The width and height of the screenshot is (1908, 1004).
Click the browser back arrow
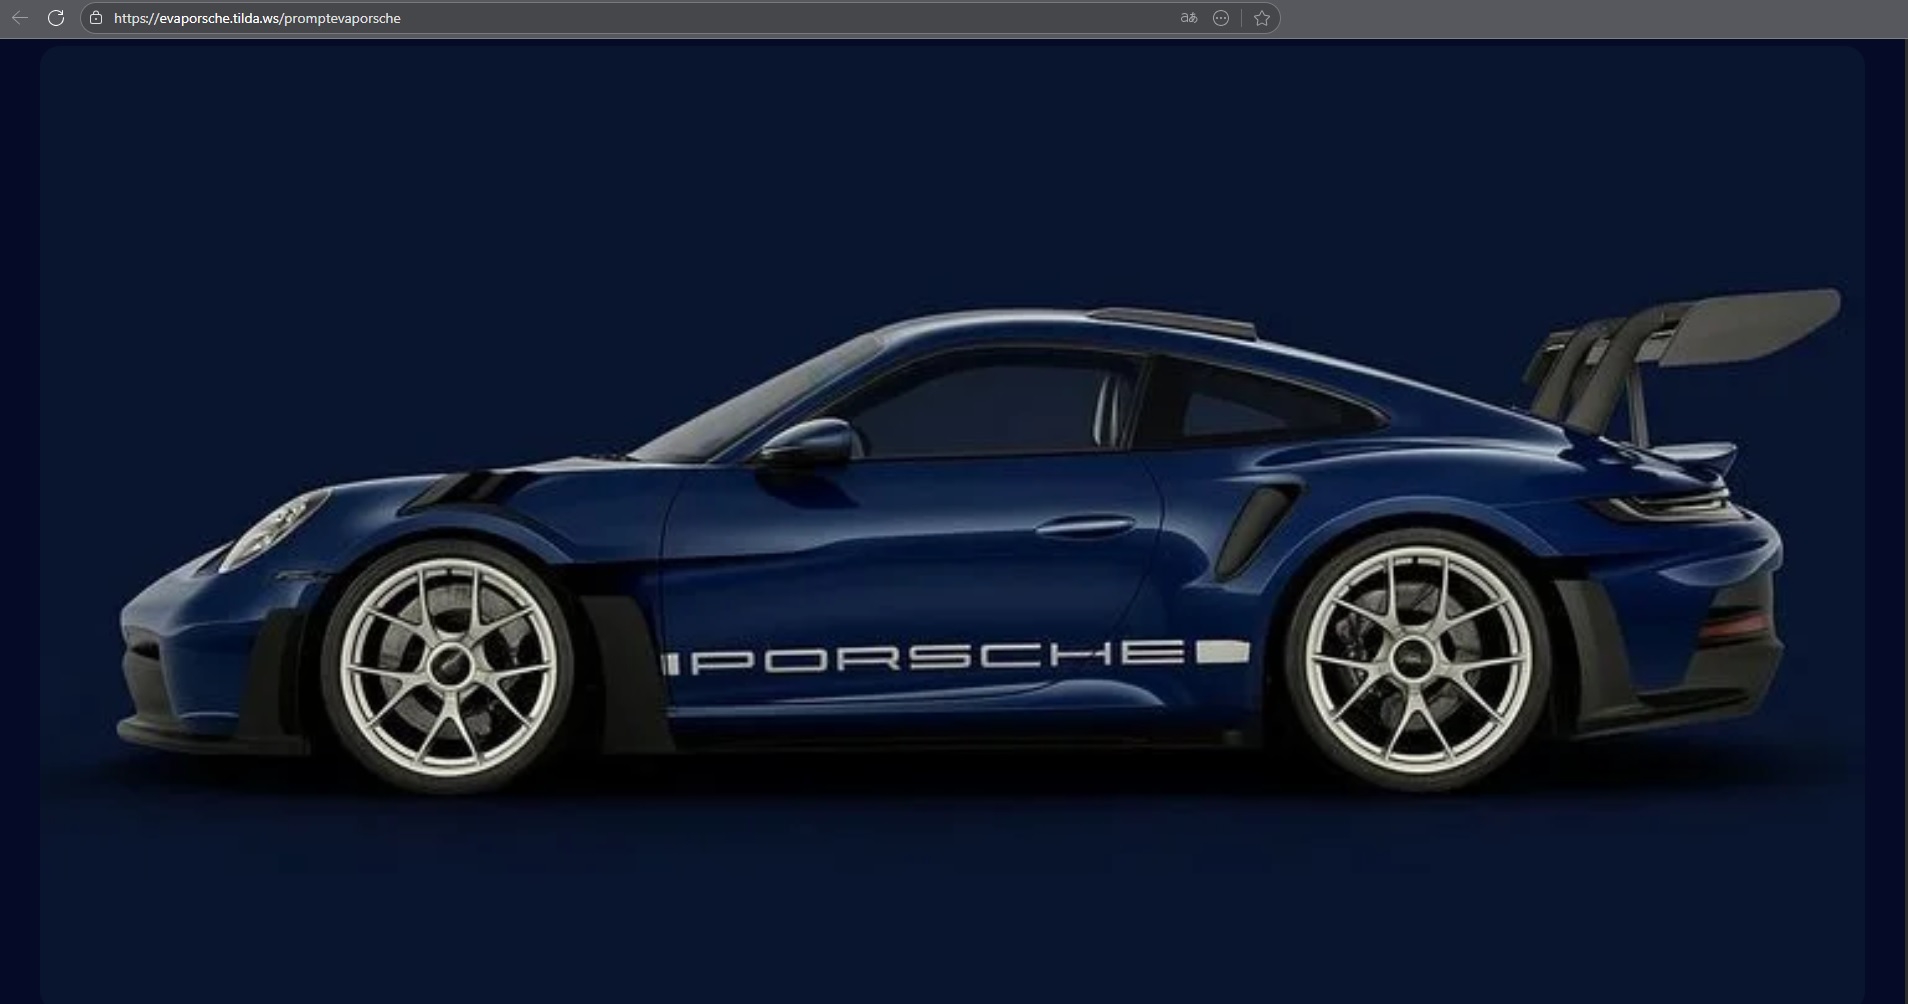click(20, 18)
